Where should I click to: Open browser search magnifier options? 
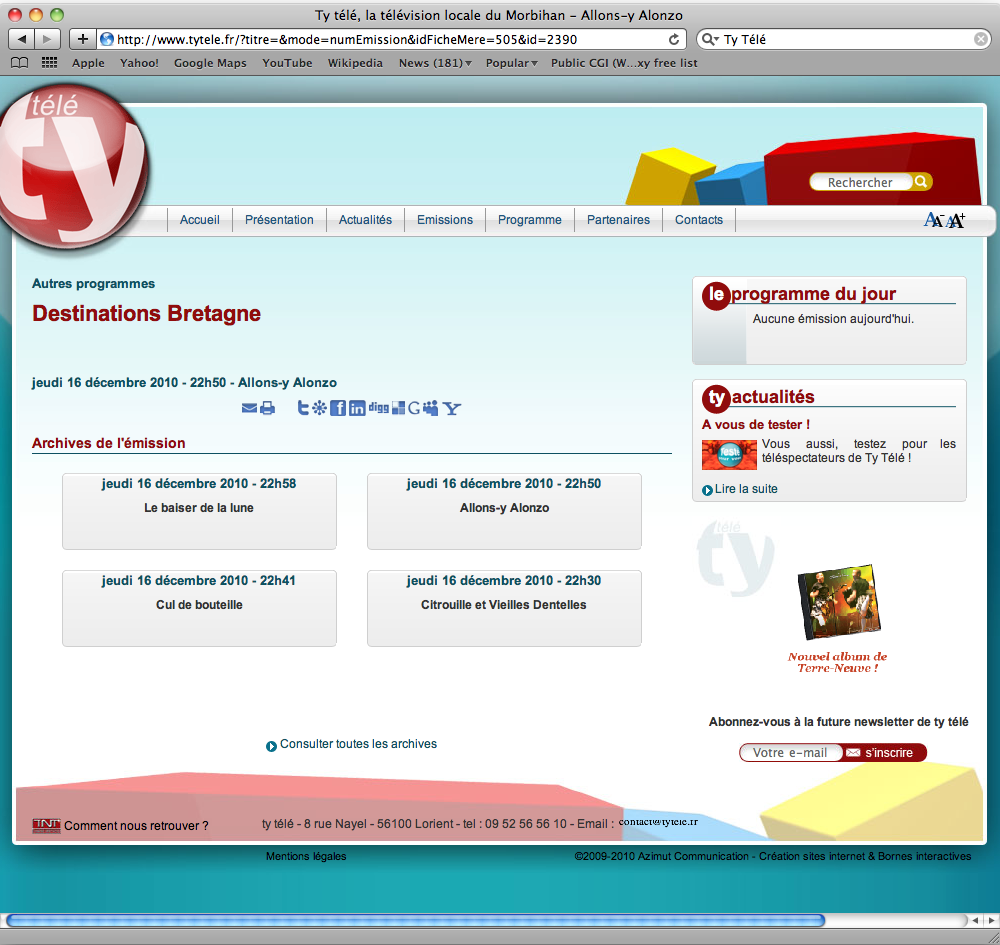710,40
